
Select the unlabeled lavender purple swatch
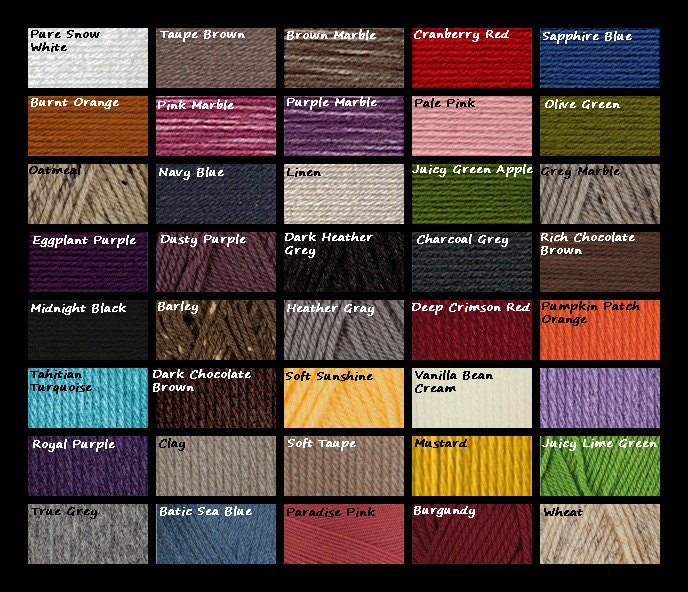pyautogui.click(x=600, y=398)
